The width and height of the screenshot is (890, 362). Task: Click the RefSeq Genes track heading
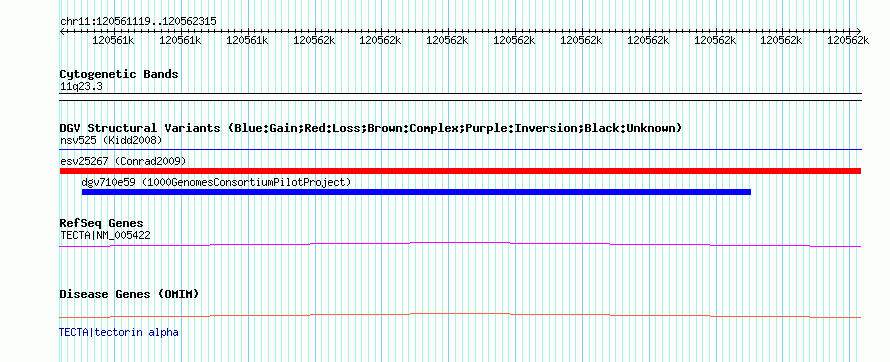coord(102,224)
